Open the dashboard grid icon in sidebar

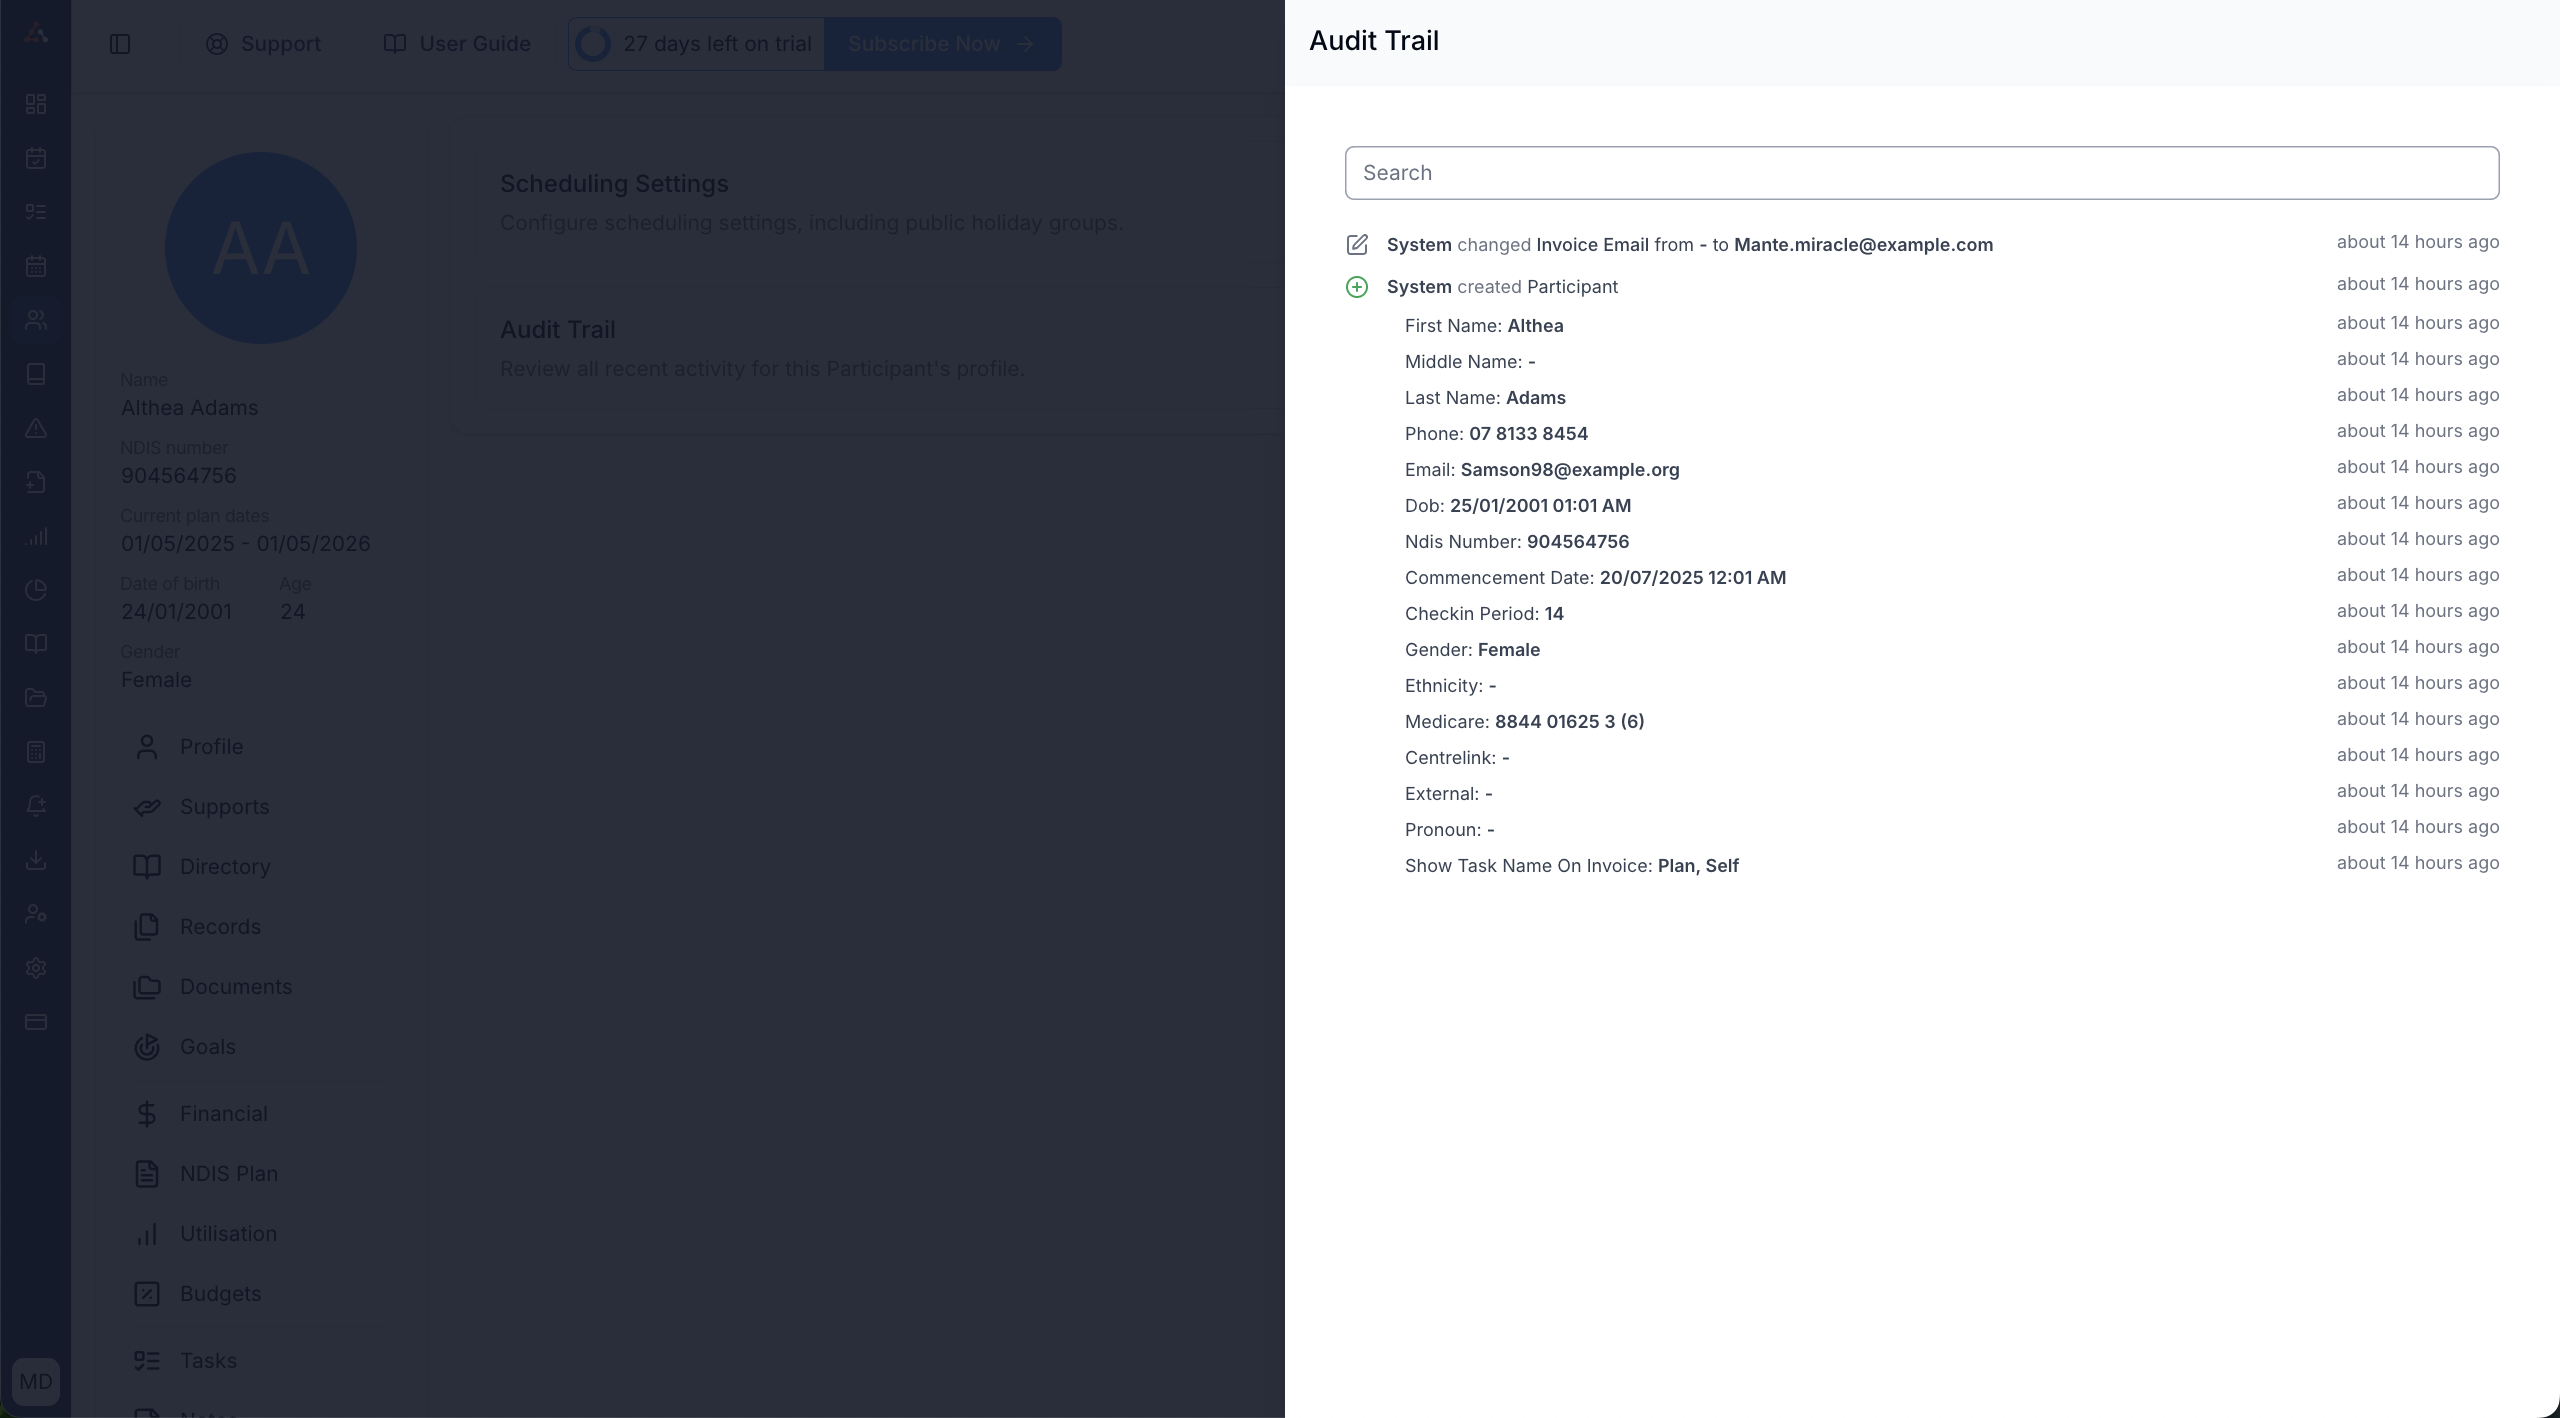tap(36, 104)
